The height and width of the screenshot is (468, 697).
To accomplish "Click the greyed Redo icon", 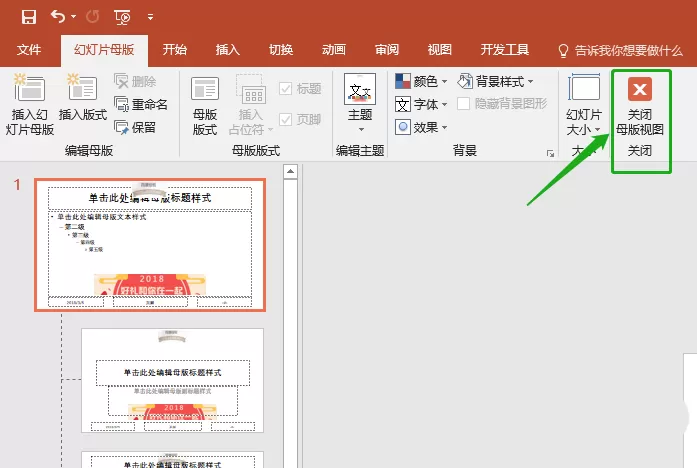I will pos(92,17).
